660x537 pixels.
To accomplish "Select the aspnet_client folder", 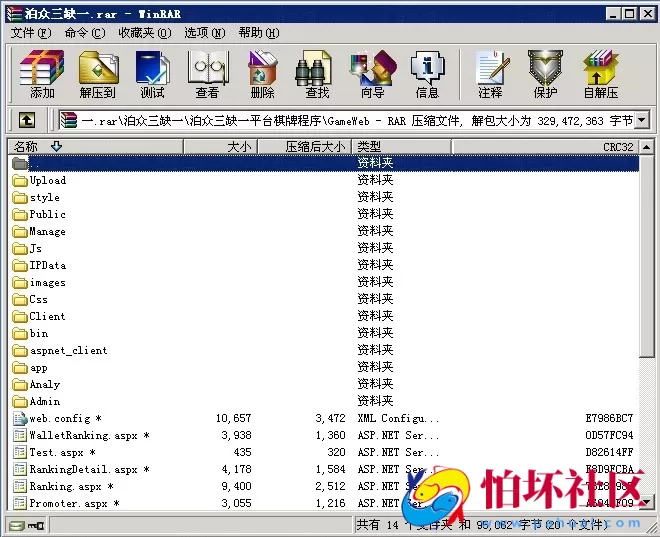I will tap(60, 351).
